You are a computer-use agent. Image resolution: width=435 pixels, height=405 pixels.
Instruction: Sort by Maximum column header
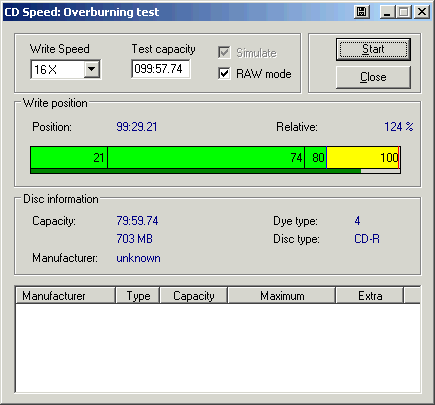tap(282, 296)
